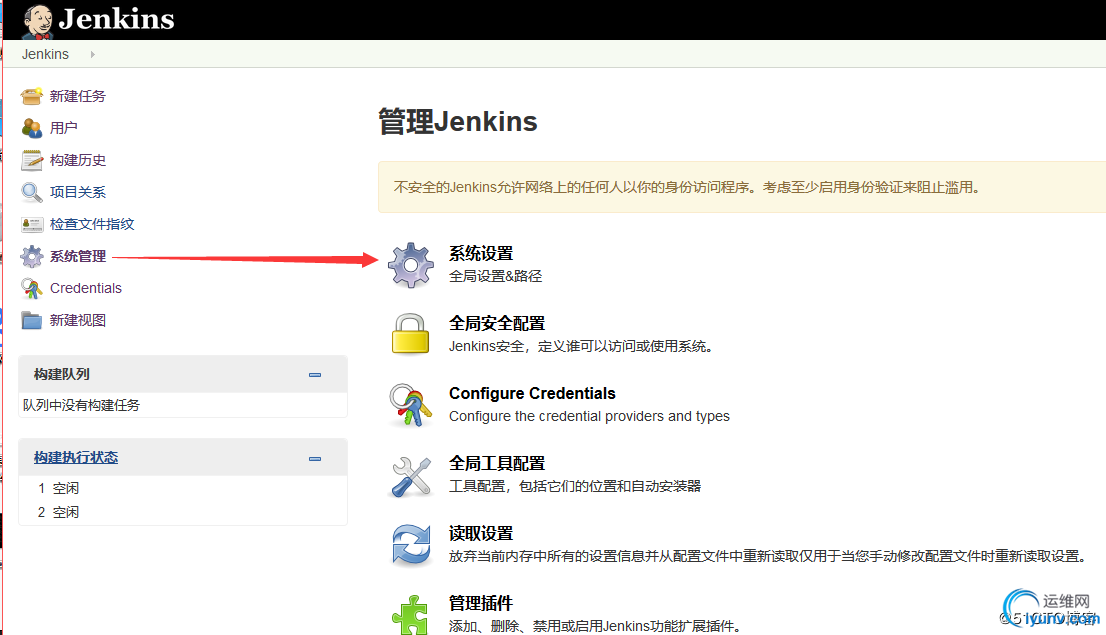Open 检查文件指纹 in the sidebar
Image resolution: width=1106 pixels, height=635 pixels.
92,224
